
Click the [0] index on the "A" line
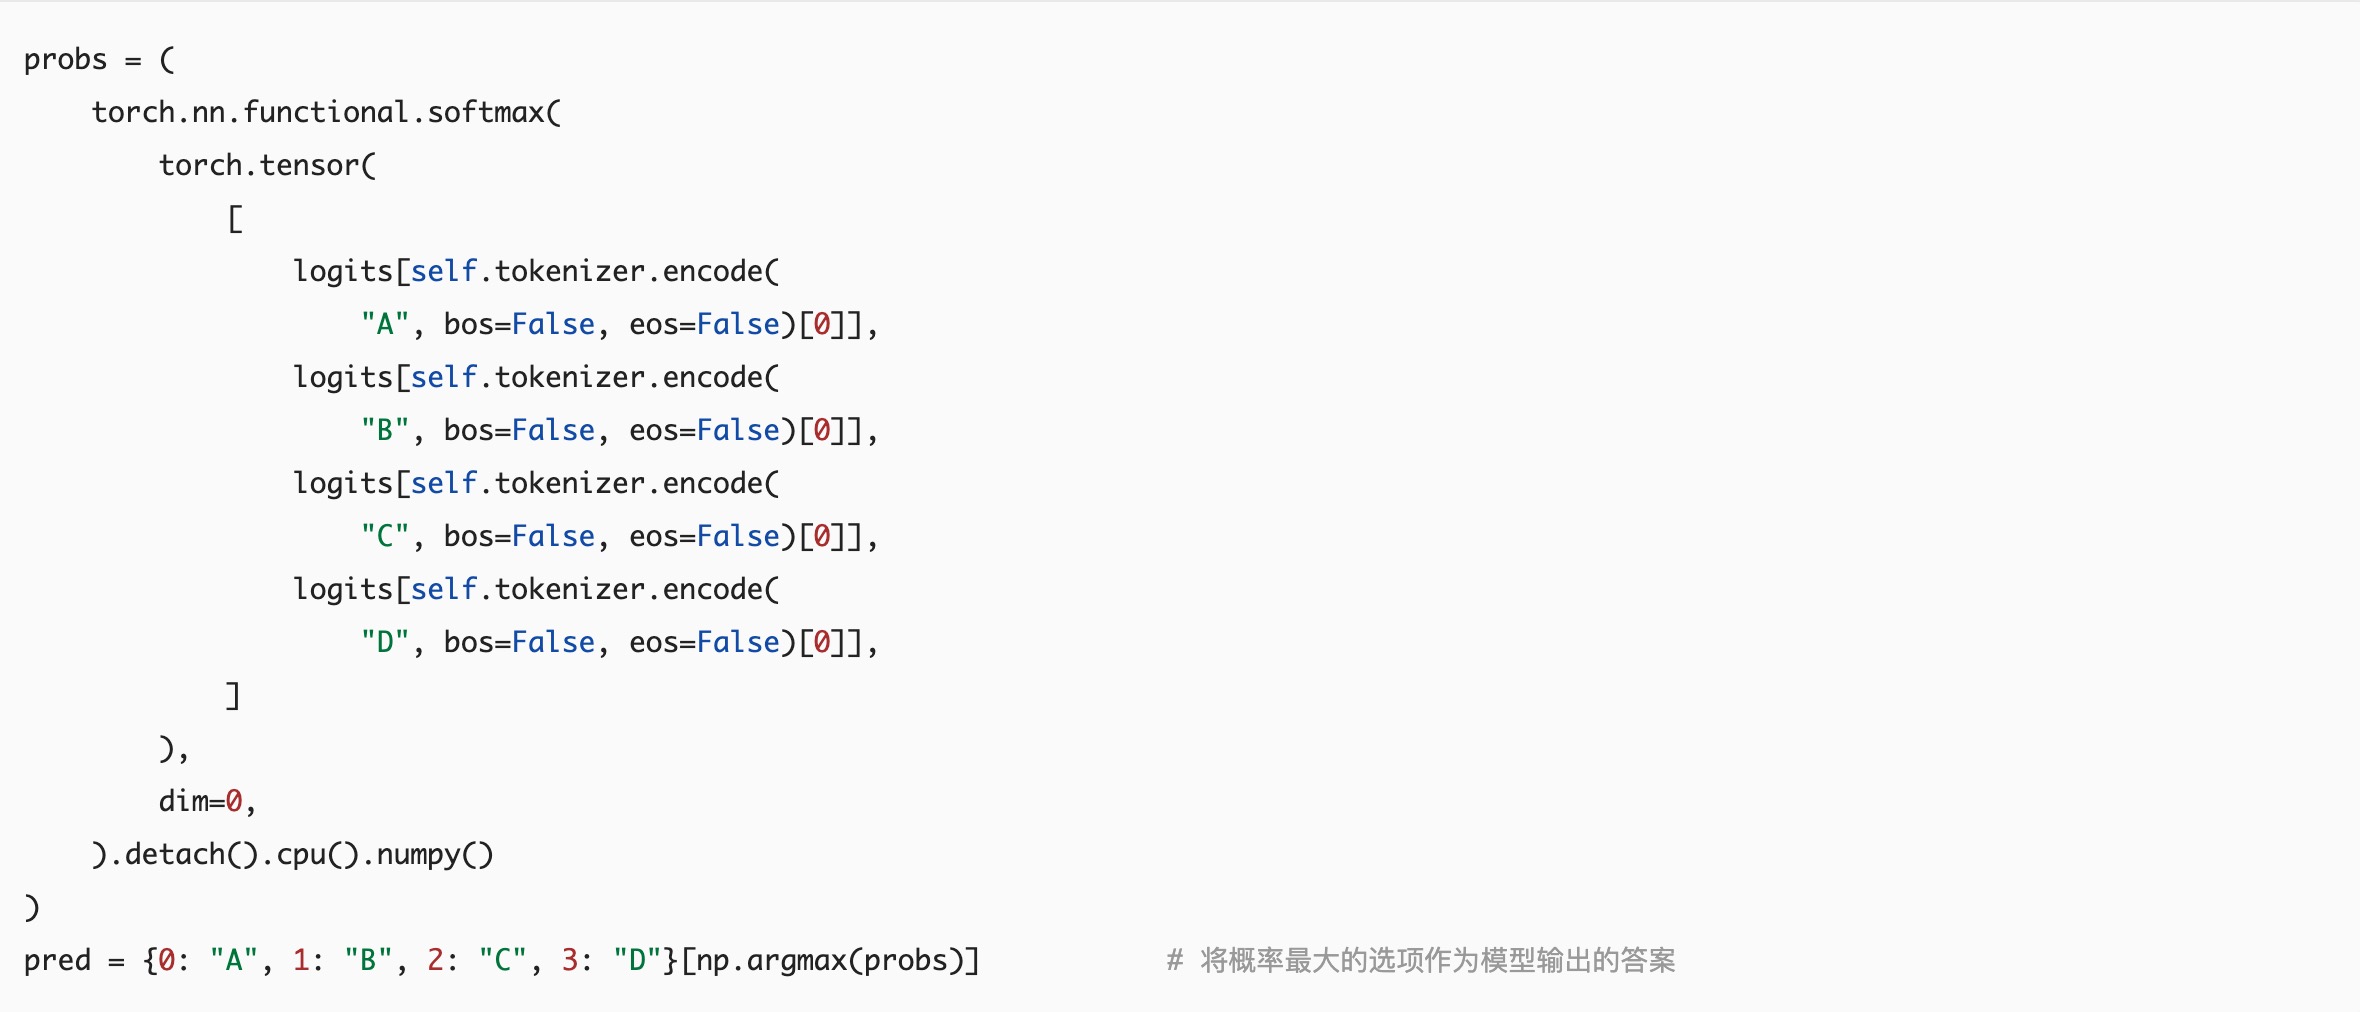pos(822,324)
